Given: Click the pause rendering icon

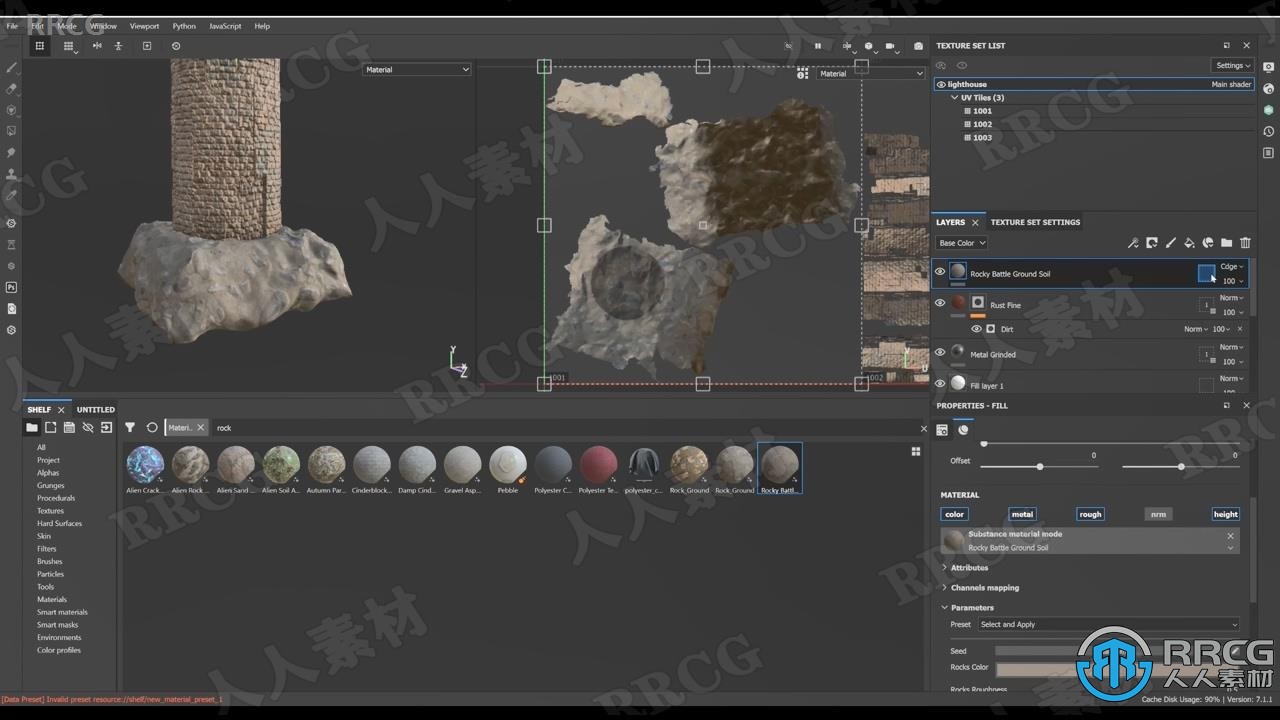Looking at the screenshot, I should click(x=818, y=46).
